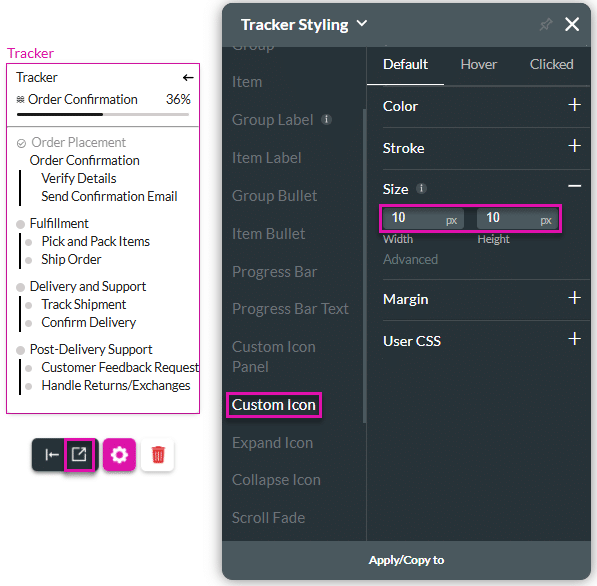This screenshot has height=586, width=597.
Task: Select Progress Bar Text in styling list
Action: tap(291, 309)
